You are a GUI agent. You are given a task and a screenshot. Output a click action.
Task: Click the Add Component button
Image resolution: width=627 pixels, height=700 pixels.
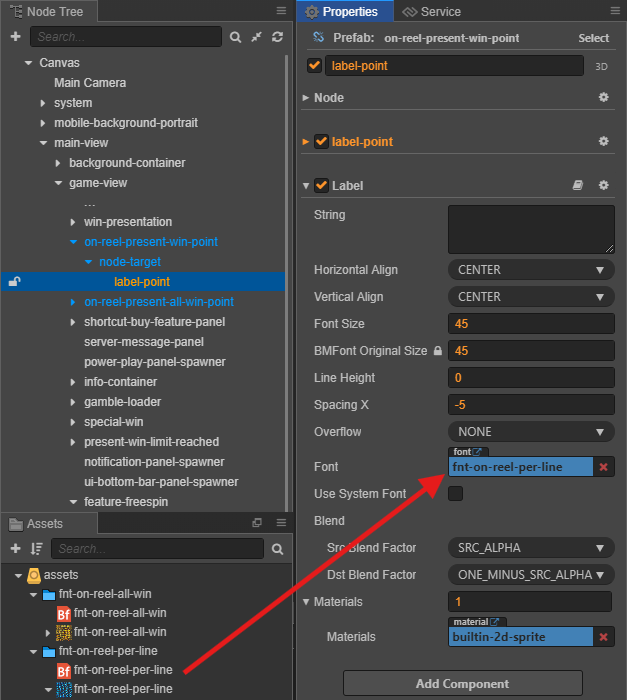463,683
